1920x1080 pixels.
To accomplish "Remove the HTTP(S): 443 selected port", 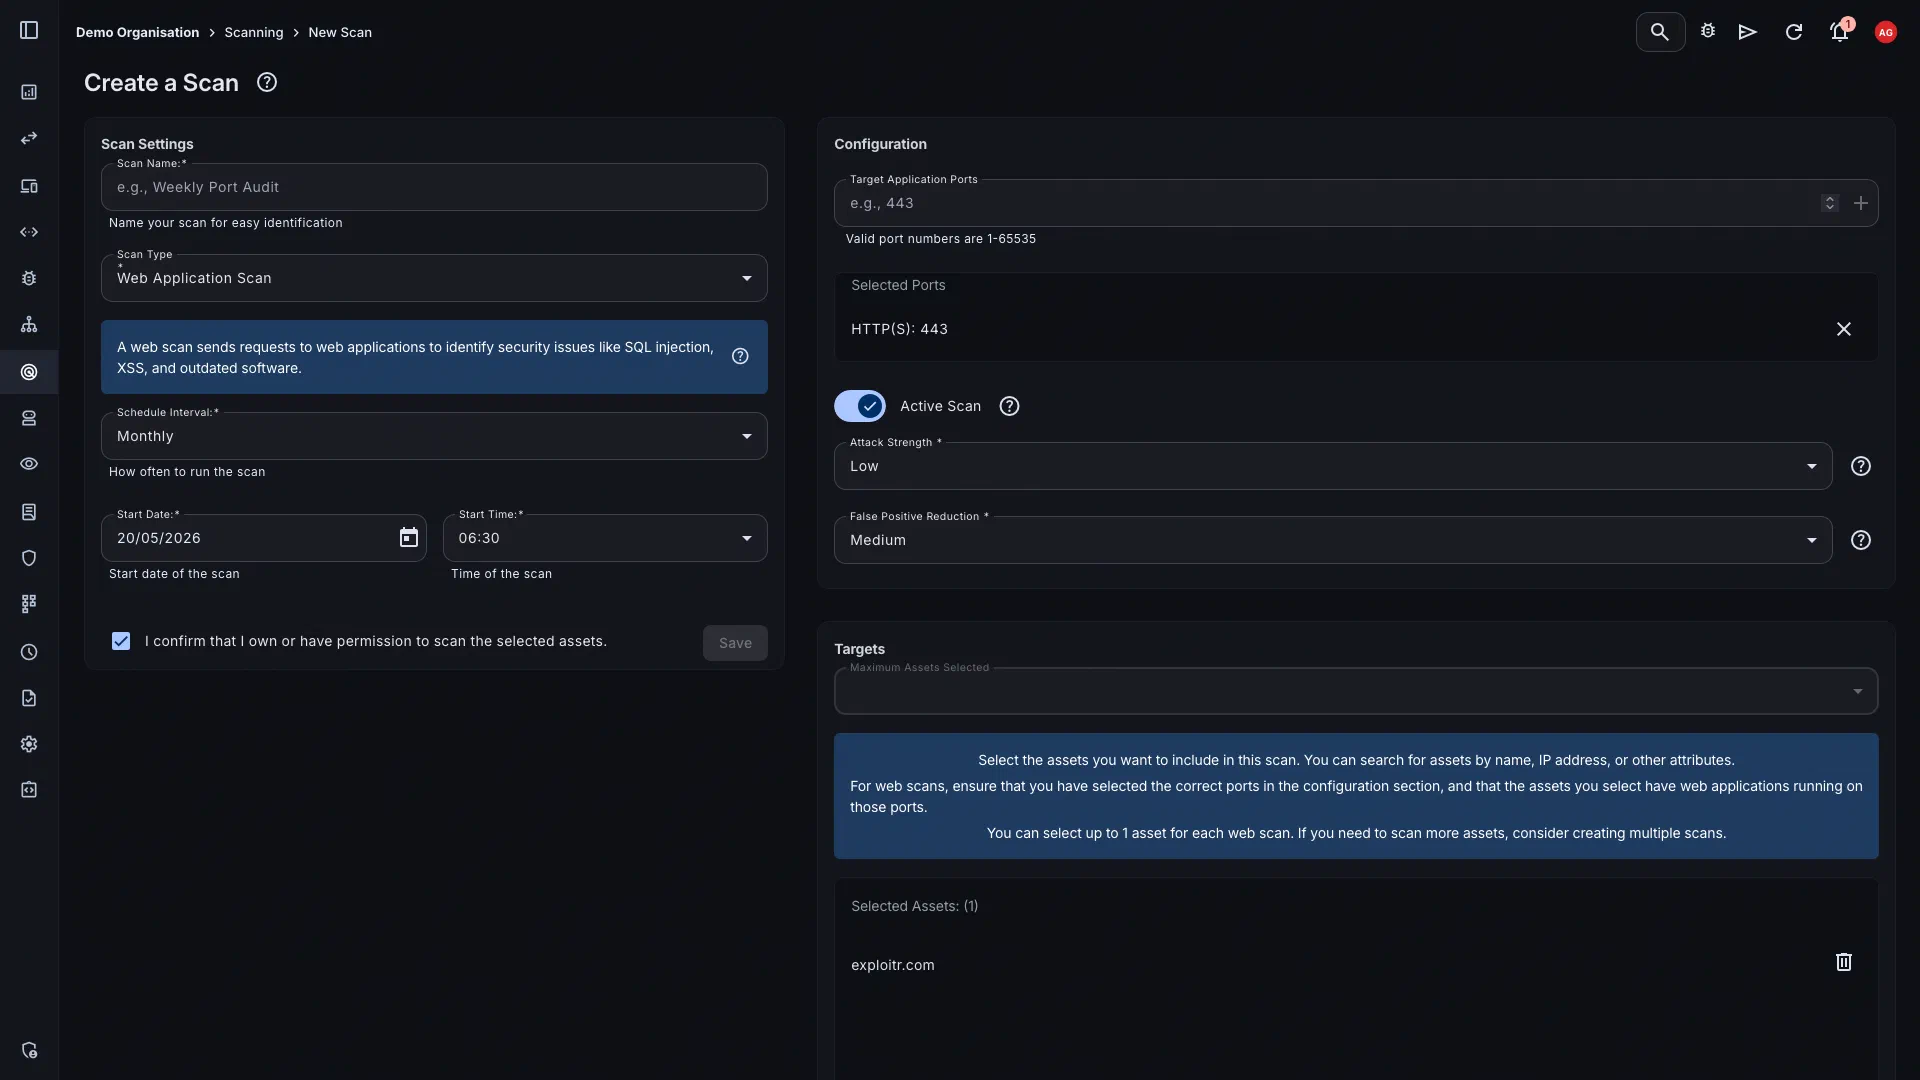I will [x=1844, y=329].
